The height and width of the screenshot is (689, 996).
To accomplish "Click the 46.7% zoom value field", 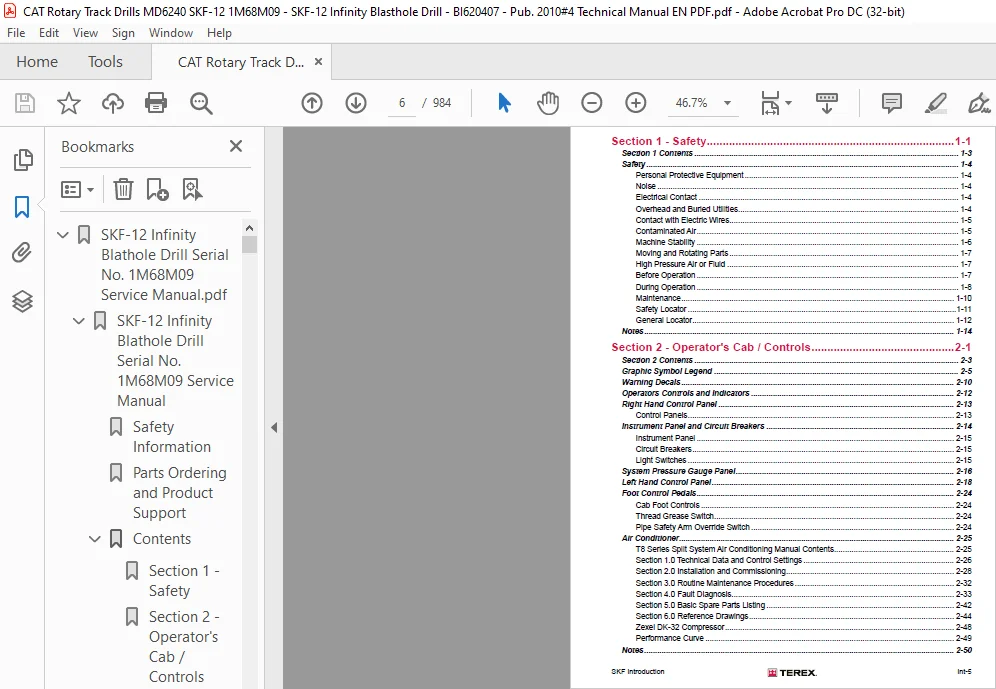I will tap(691, 103).
